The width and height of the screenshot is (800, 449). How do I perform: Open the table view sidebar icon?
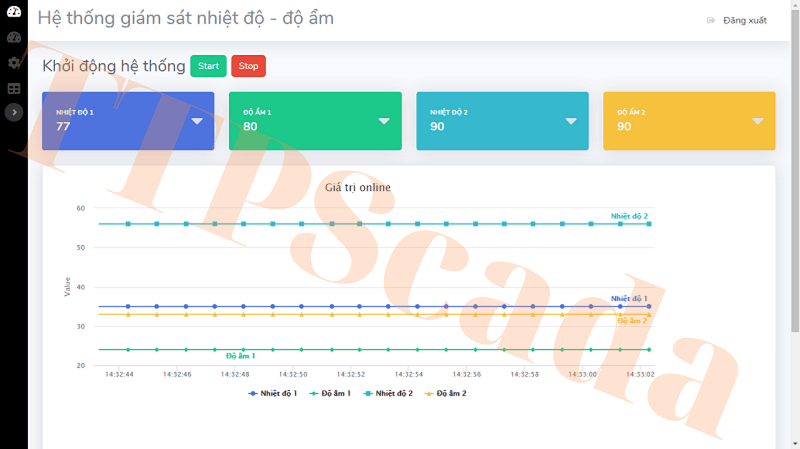click(13, 88)
